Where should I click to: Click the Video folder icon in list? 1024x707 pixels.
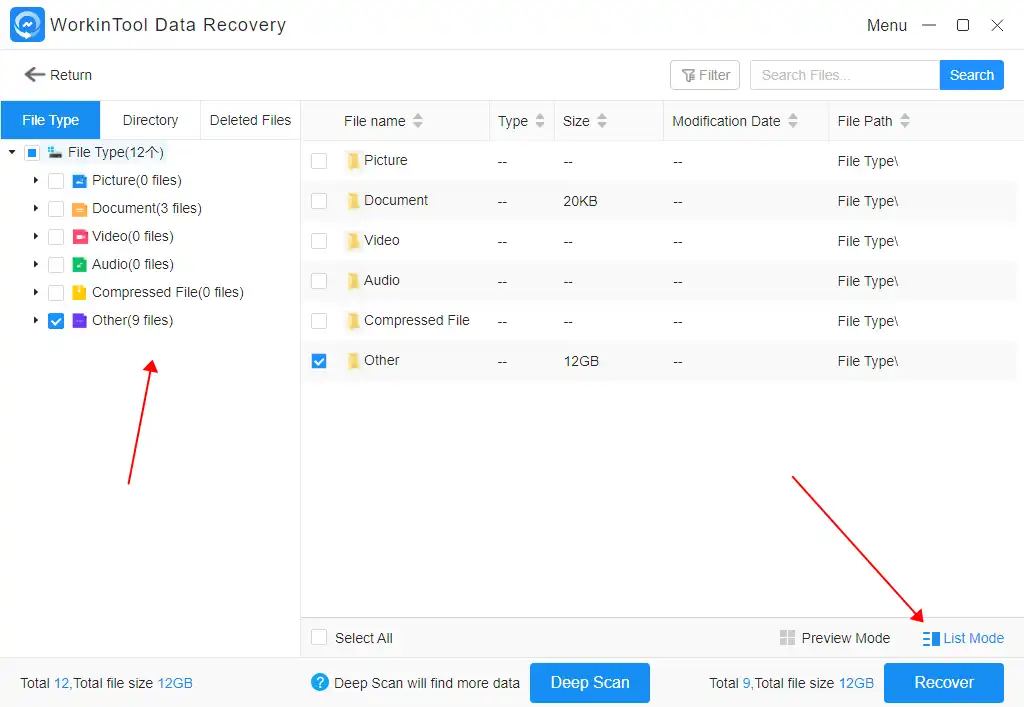click(353, 241)
